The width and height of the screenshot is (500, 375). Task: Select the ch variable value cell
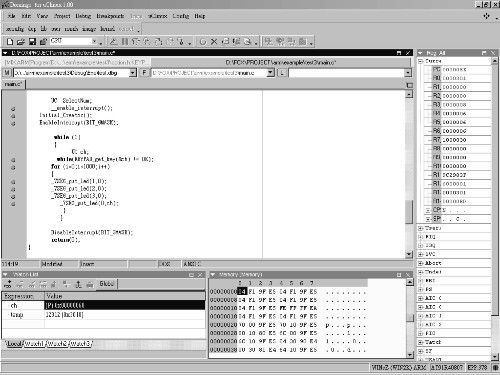(x=125, y=305)
